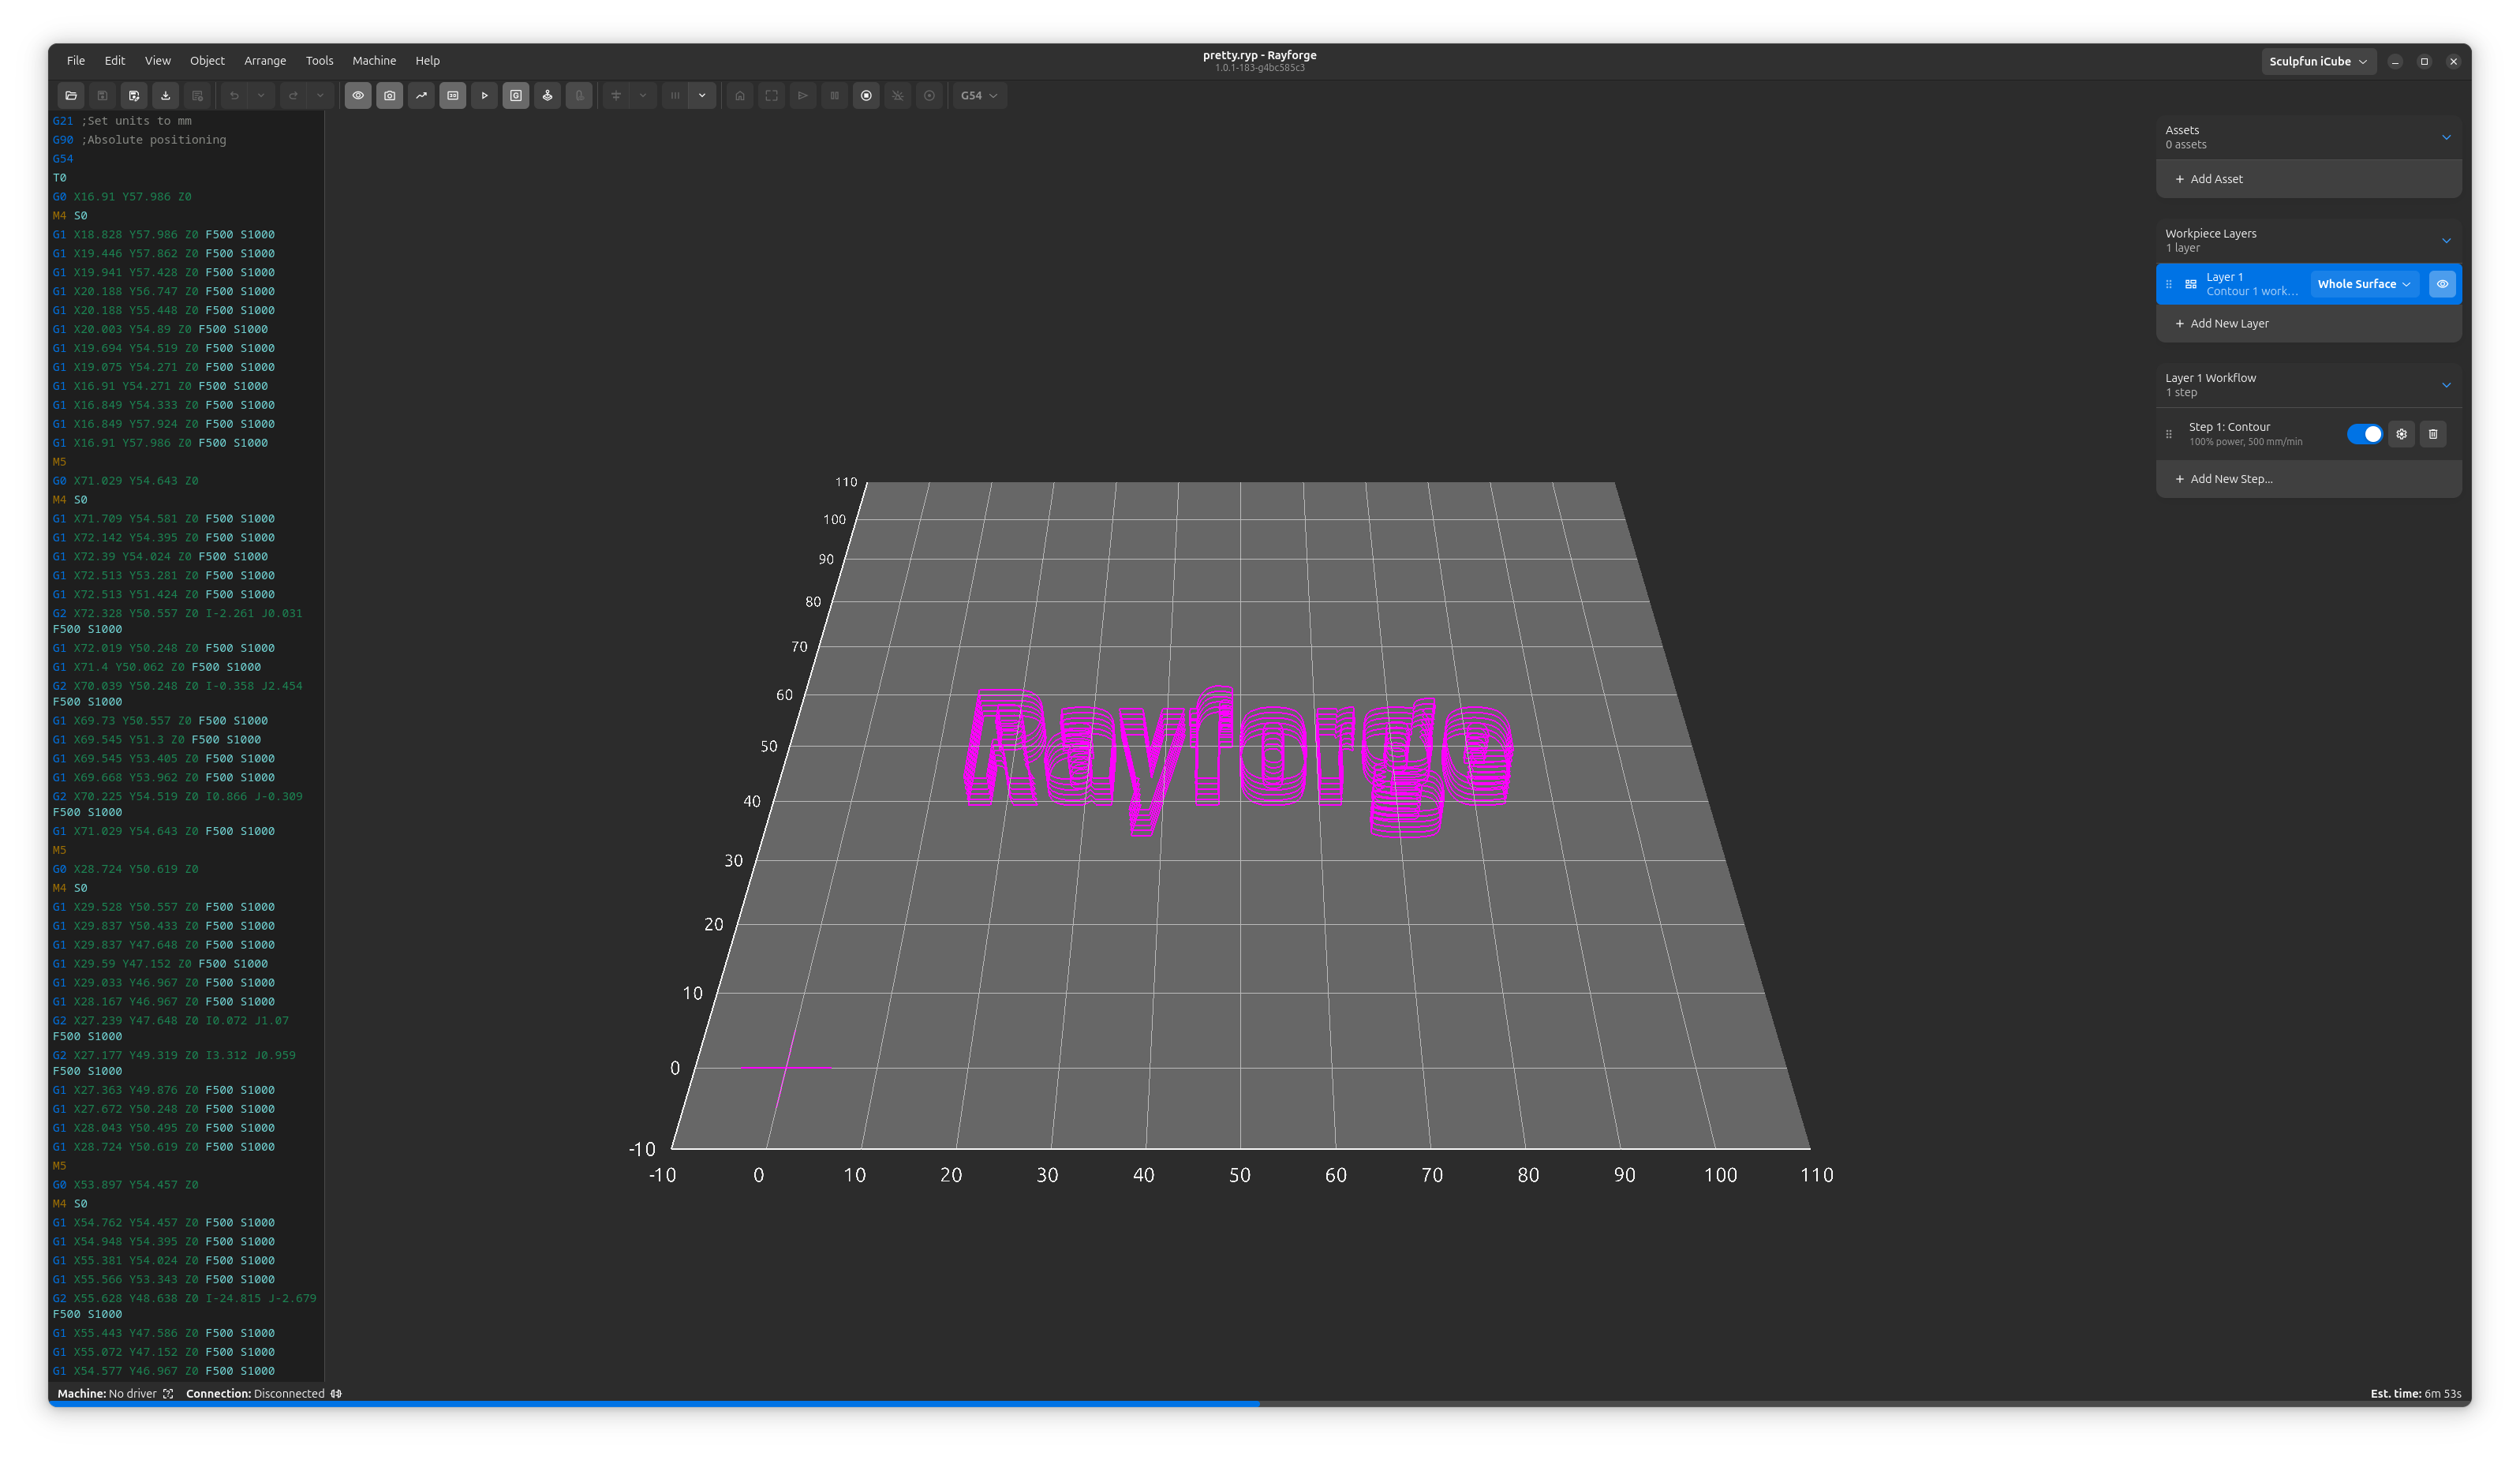This screenshot has width=2520, height=1460.
Task: Click the camera snapshot icon in toolbar
Action: pos(390,95)
